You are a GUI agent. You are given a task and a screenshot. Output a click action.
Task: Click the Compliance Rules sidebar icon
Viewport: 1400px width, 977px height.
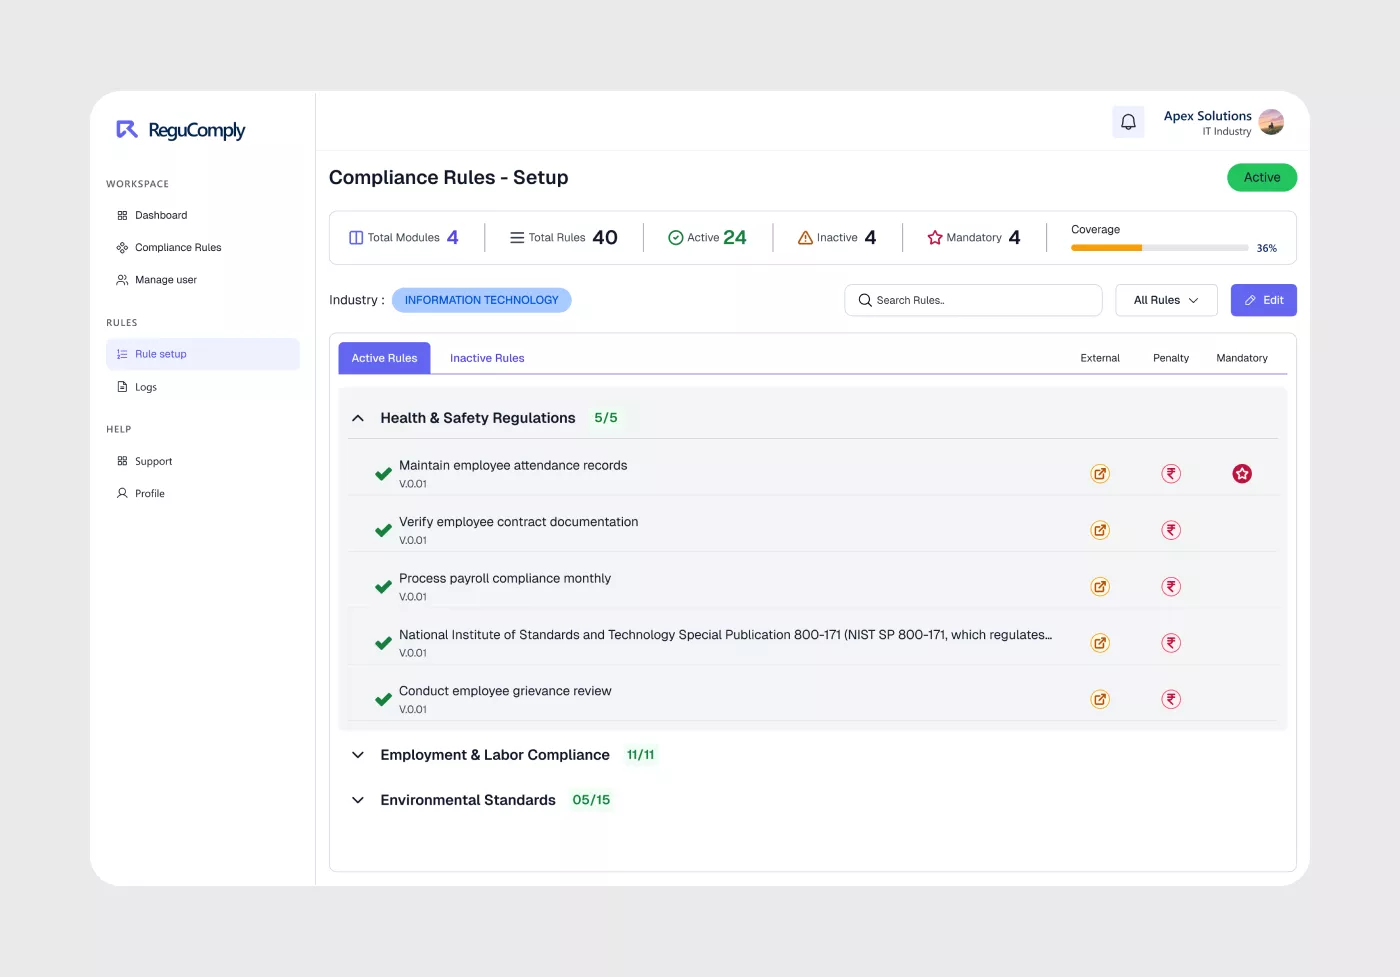click(122, 247)
